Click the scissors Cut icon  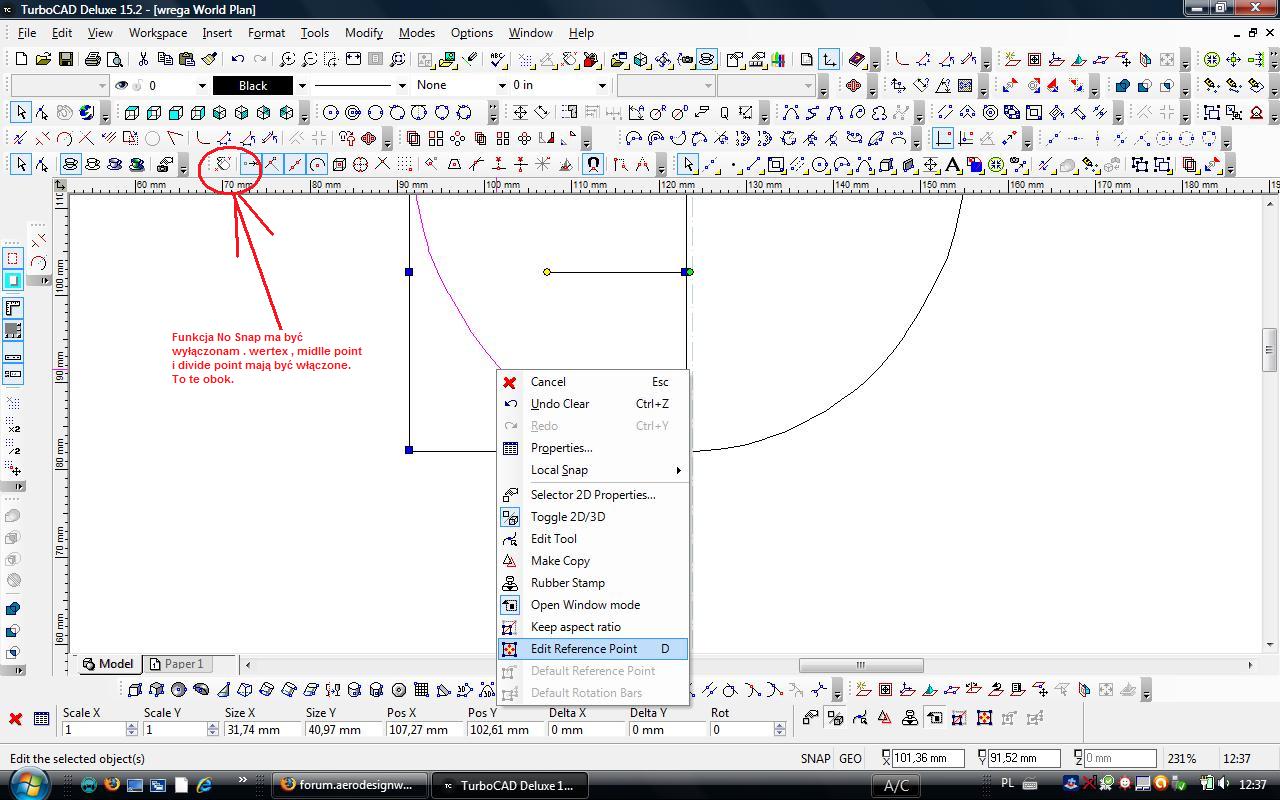click(x=143, y=60)
